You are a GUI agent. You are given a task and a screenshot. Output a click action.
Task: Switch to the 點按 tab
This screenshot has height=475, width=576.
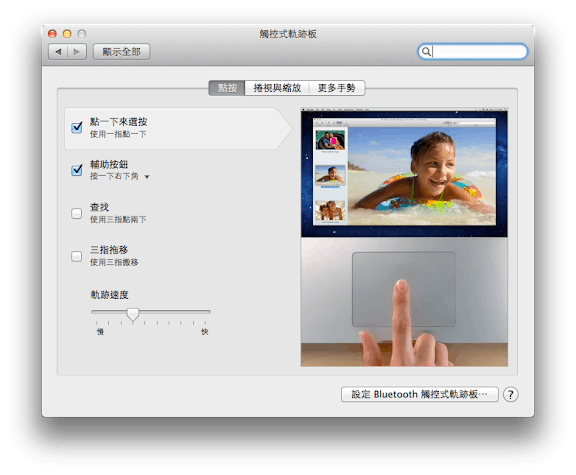[227, 88]
